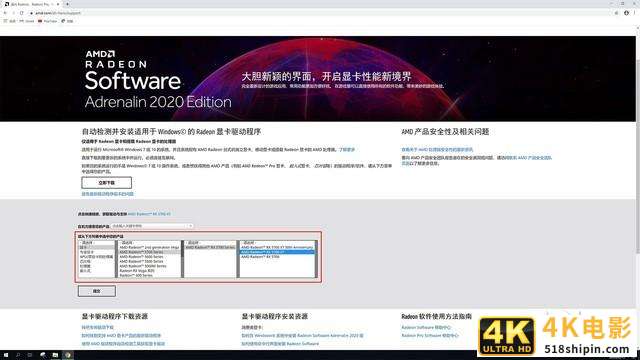Viewport: 640px width, 360px height.
Task: Click the submit button below the lists
Action: pos(97,291)
